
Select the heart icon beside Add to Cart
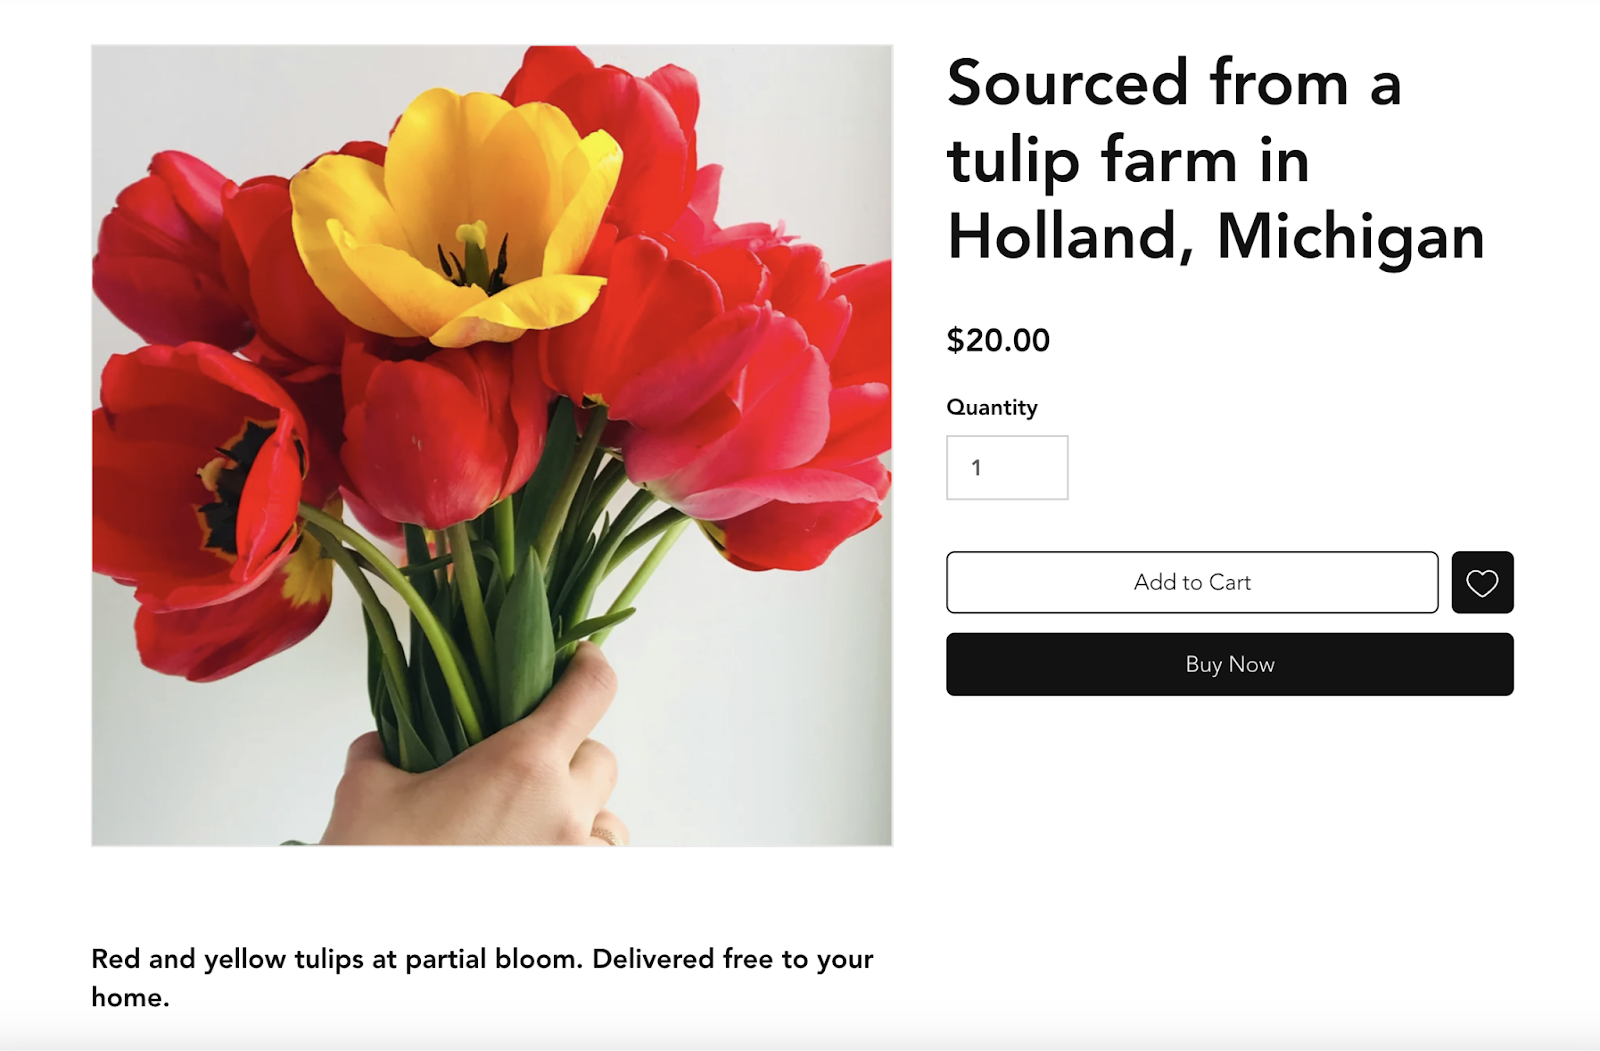(1483, 583)
